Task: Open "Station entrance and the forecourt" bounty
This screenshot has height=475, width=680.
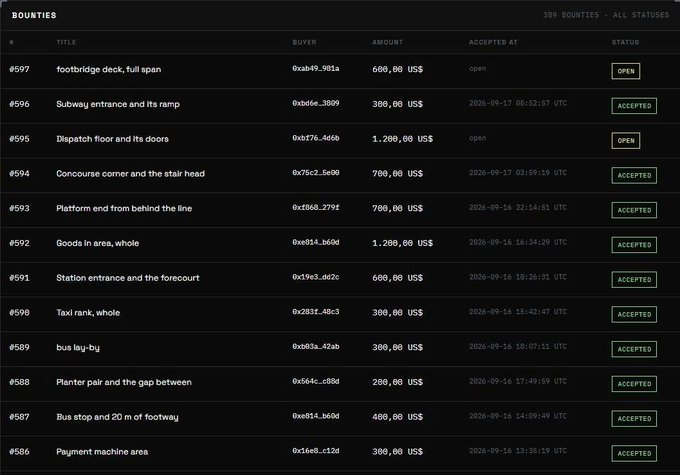Action: [x=128, y=278]
